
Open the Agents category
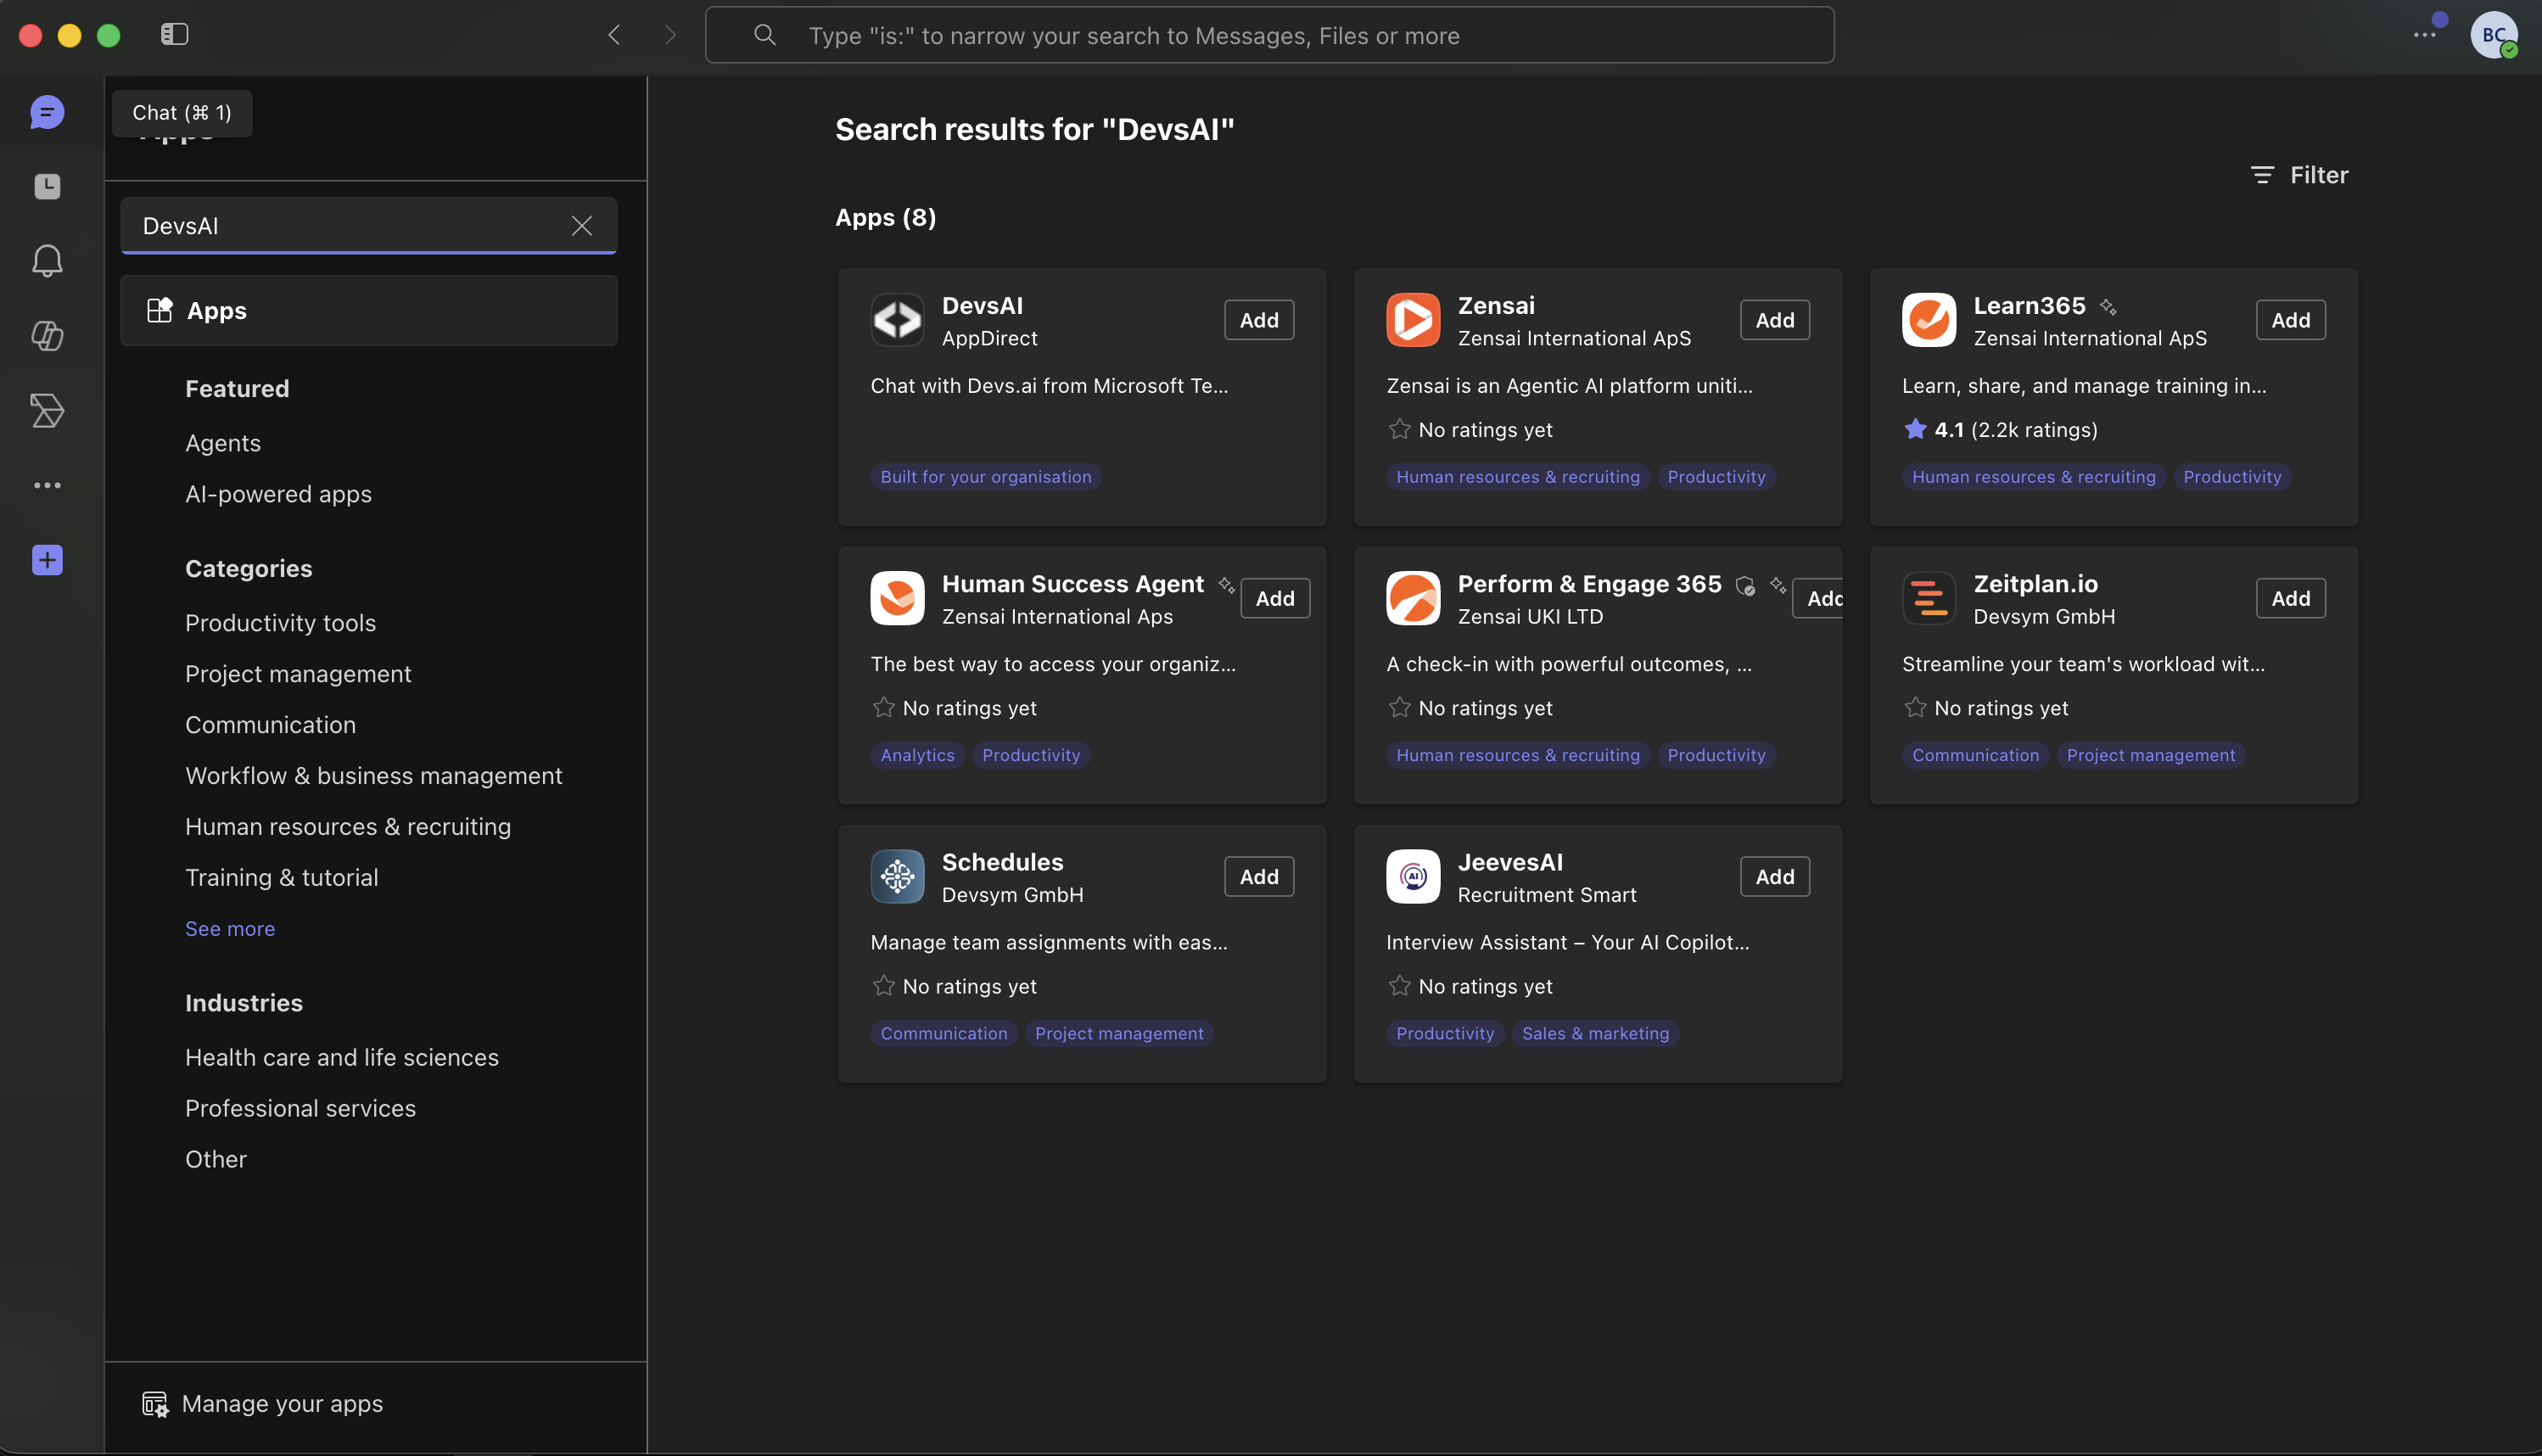(x=223, y=443)
